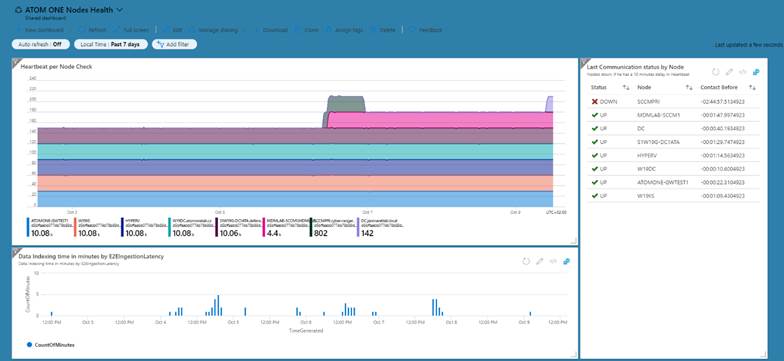Sort the table by the Status column
784x361 pixels.
point(626,88)
